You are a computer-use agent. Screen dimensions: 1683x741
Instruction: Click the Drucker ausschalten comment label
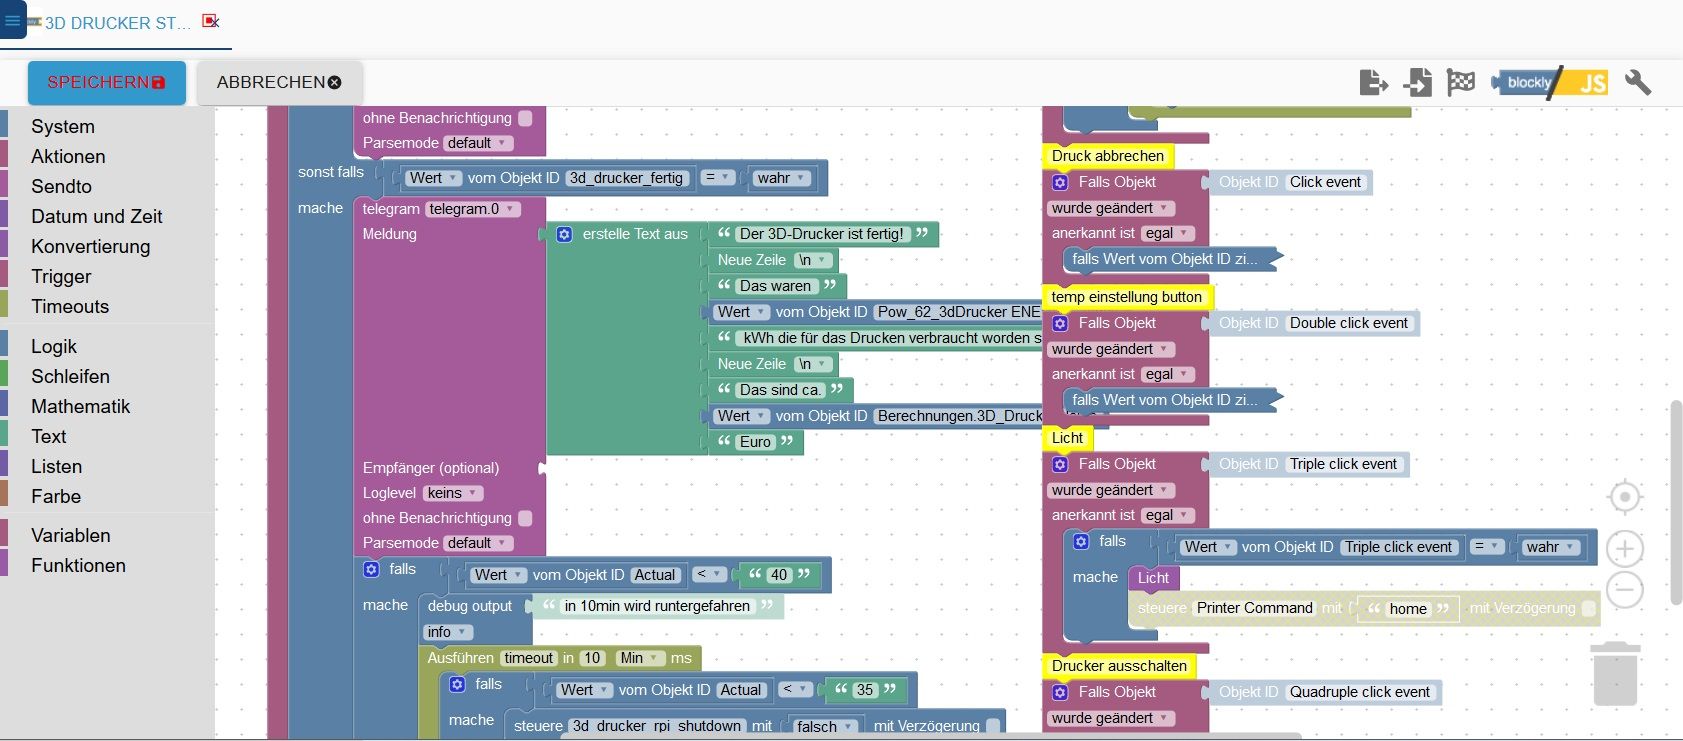click(x=1119, y=666)
